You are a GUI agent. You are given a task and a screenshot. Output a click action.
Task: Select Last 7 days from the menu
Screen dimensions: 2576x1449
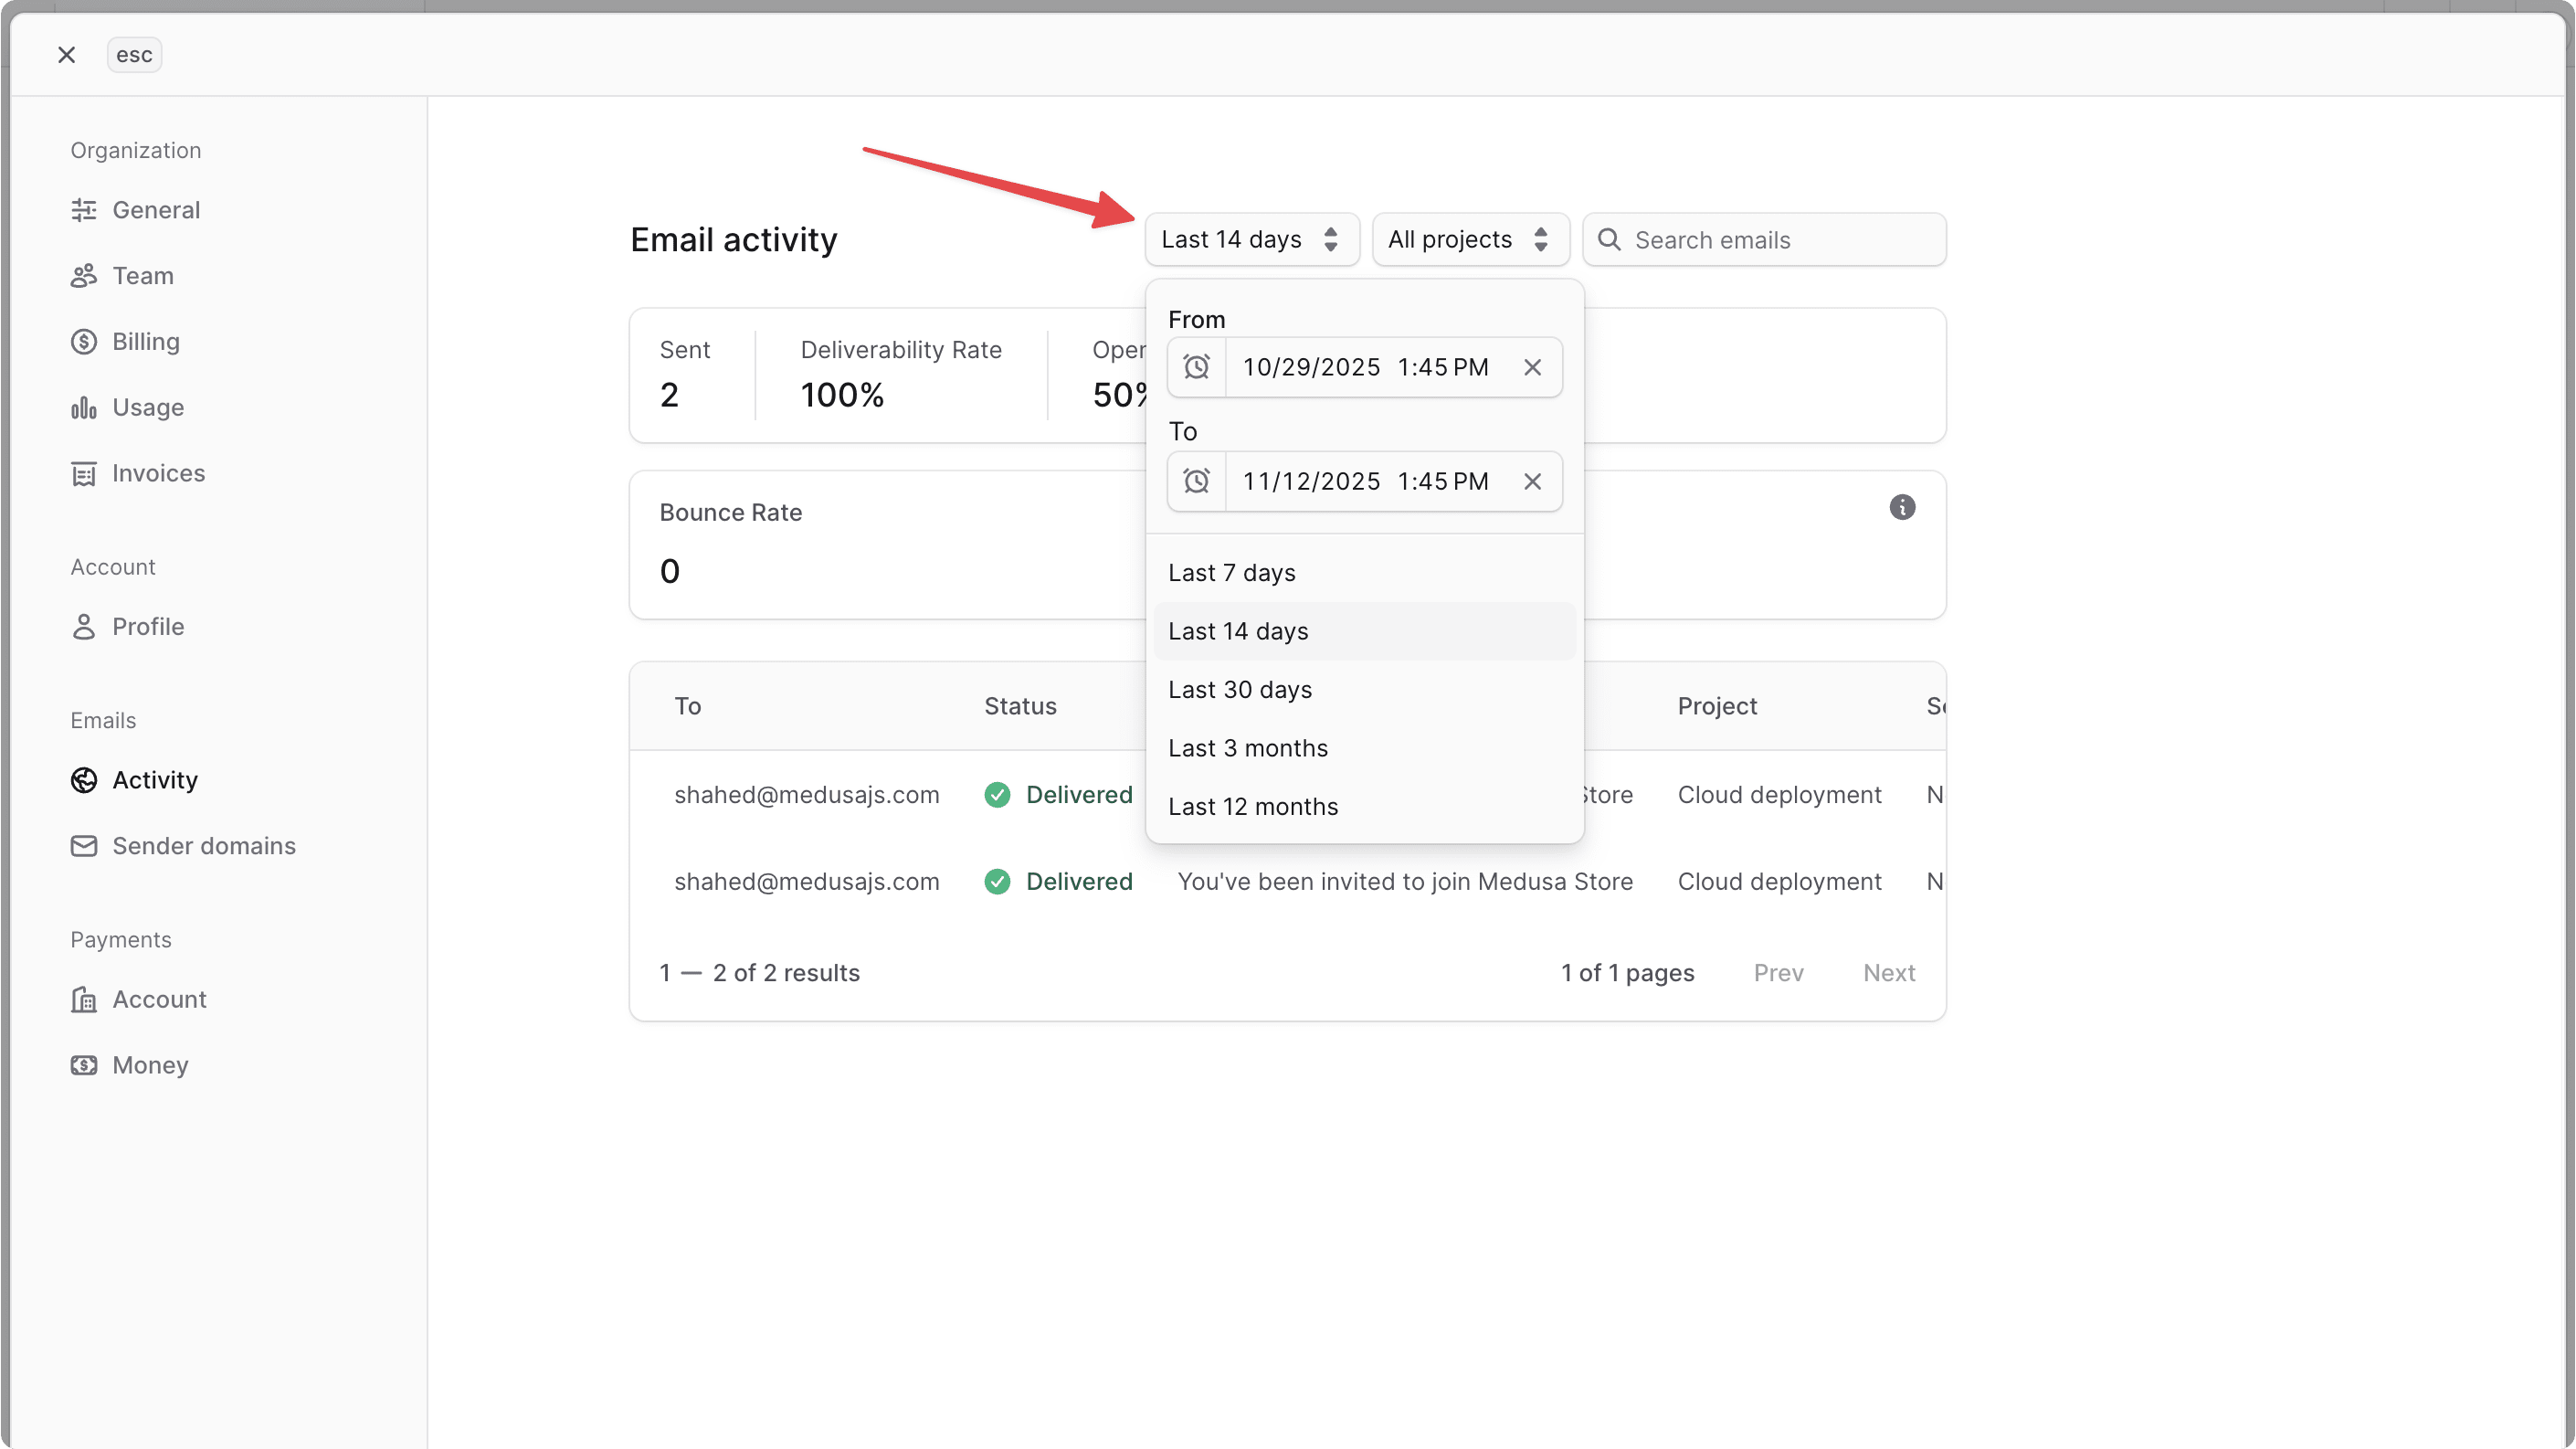pos(1232,572)
